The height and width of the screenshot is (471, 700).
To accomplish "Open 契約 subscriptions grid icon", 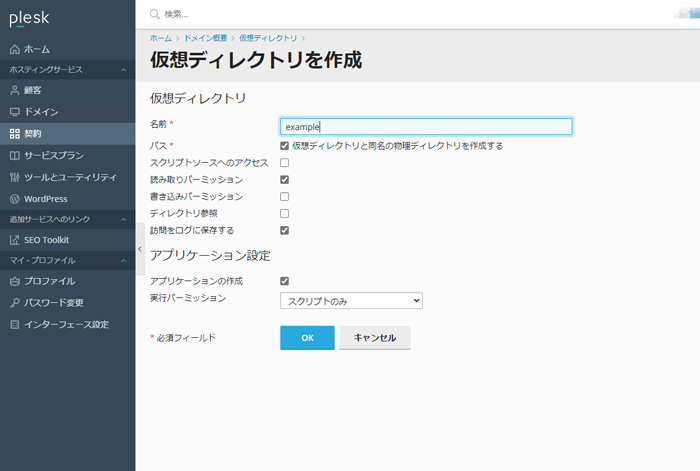I will (x=15, y=133).
